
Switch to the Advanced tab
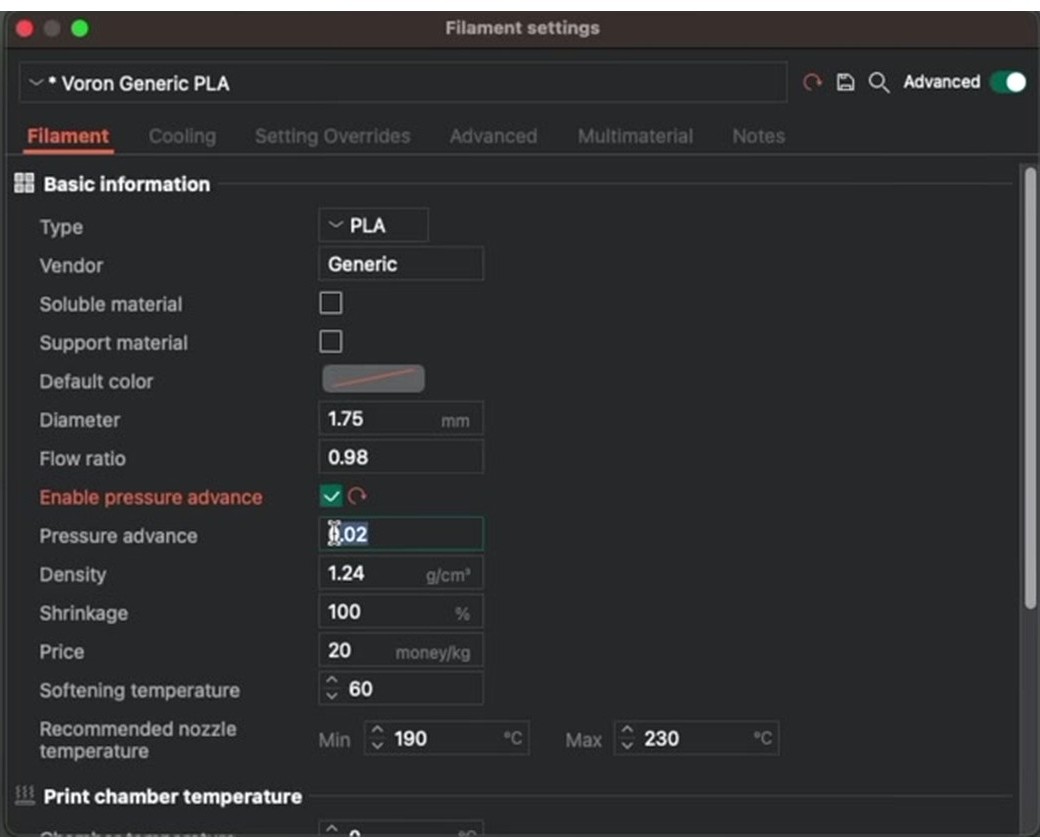click(493, 136)
